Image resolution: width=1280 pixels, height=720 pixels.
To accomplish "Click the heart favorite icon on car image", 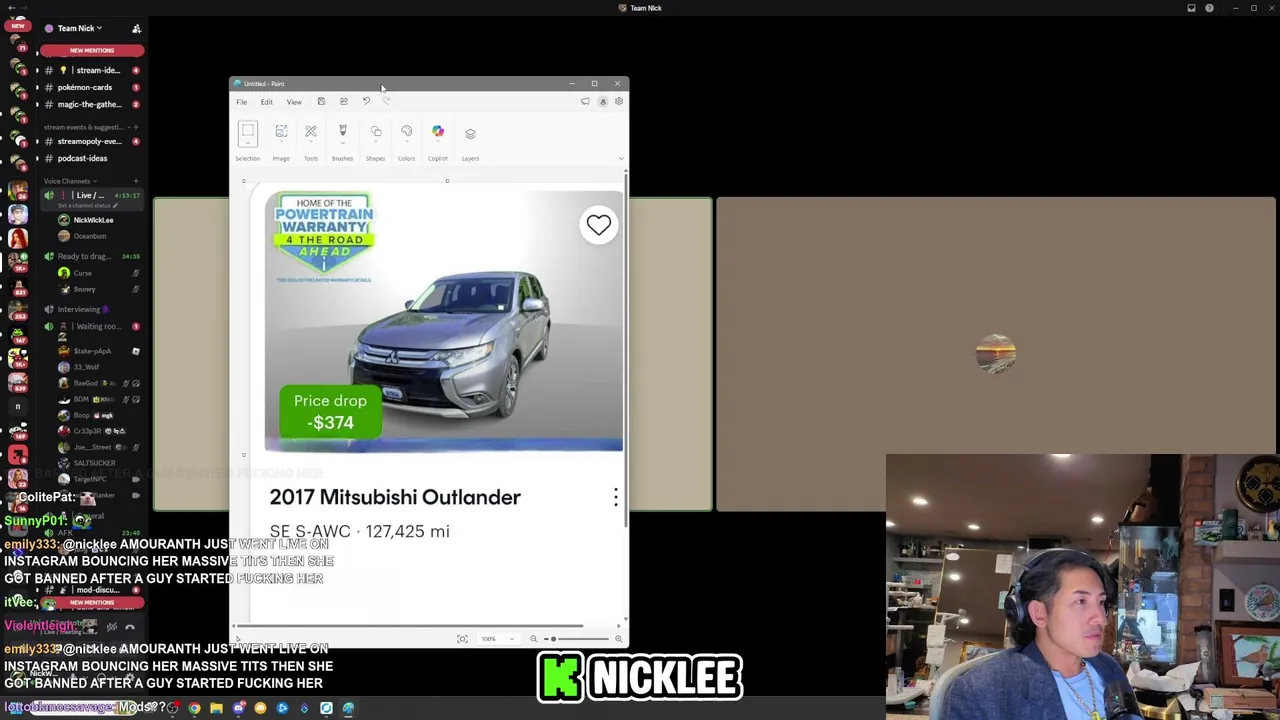I will click(x=599, y=225).
